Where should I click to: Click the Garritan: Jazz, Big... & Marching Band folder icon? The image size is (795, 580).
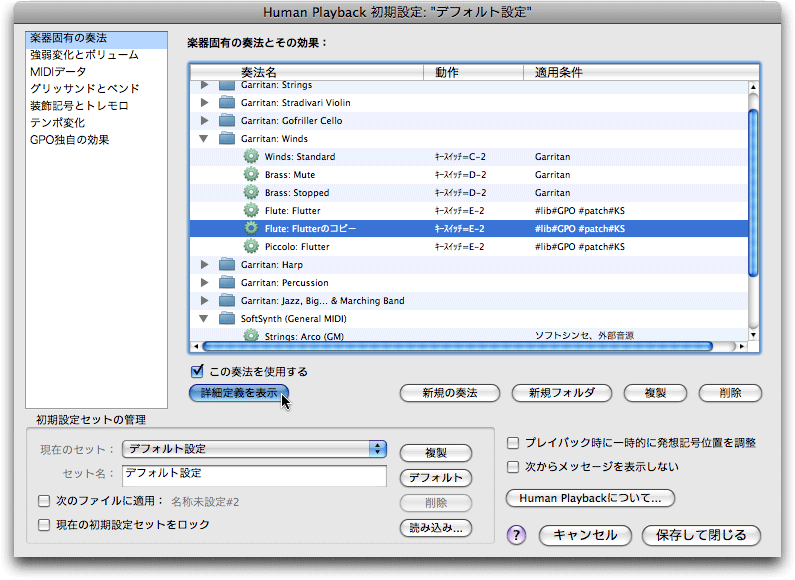click(x=227, y=301)
